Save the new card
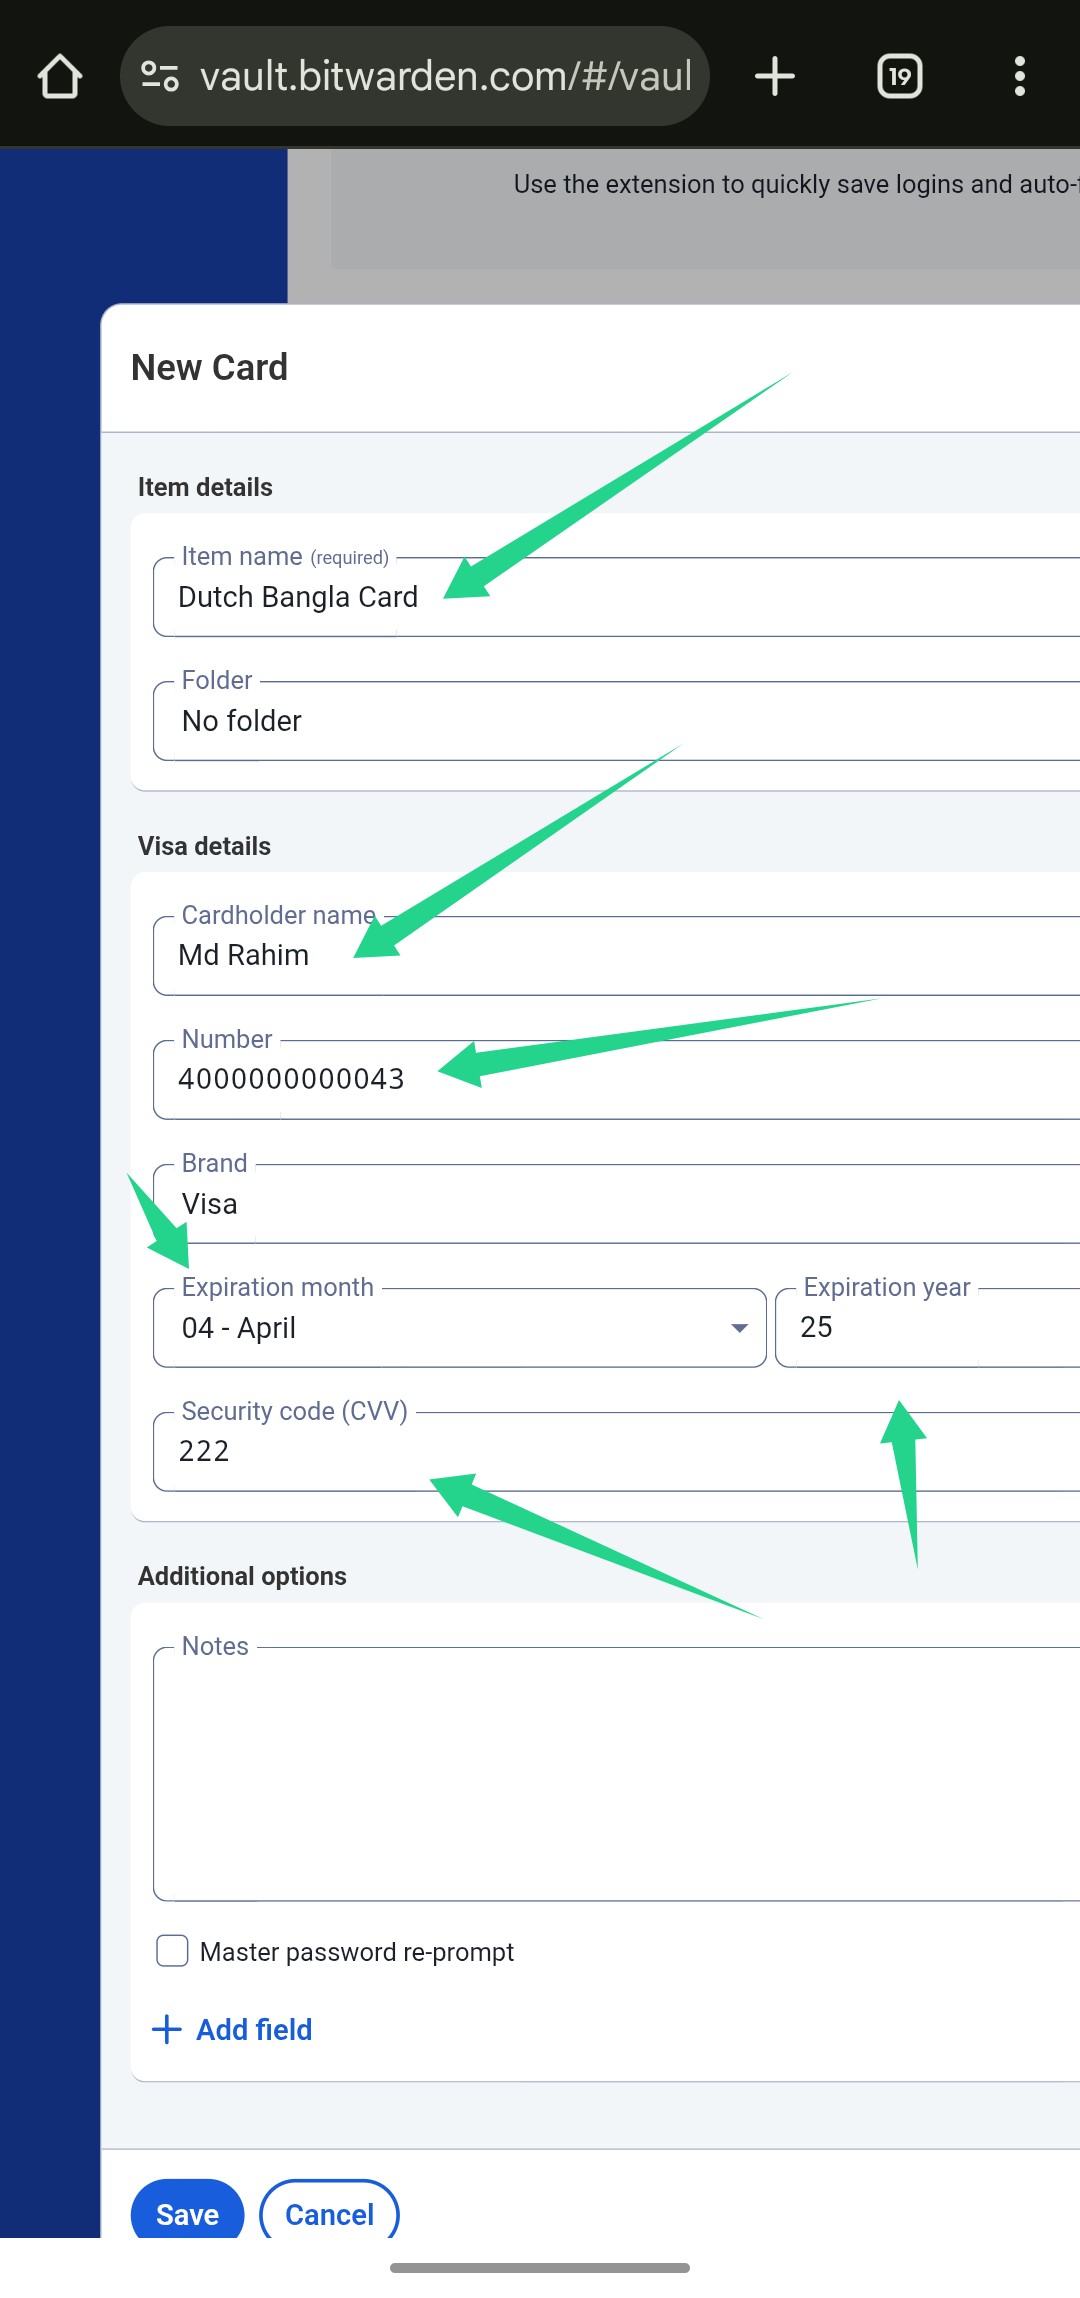The width and height of the screenshot is (1080, 2298). pos(187,2213)
